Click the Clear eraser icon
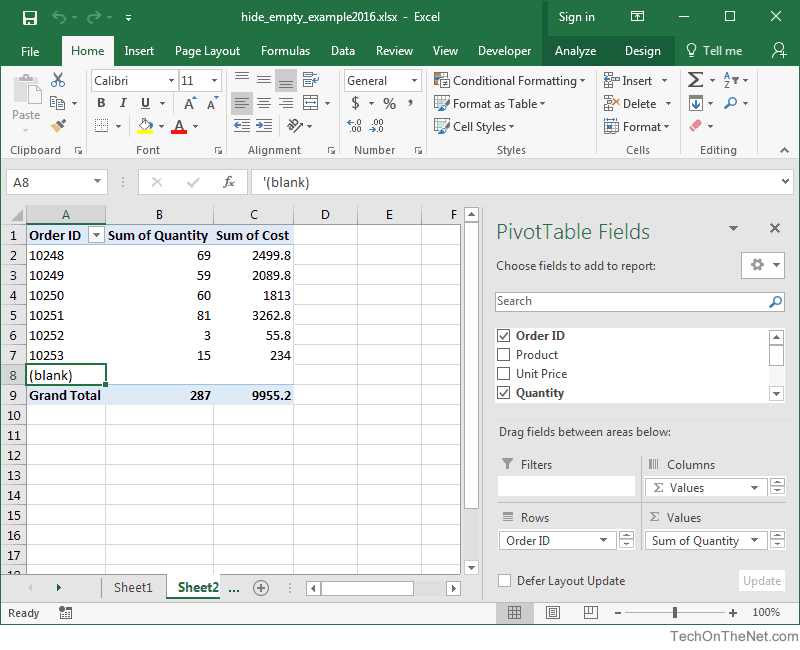The width and height of the screenshot is (800, 650). (x=696, y=126)
